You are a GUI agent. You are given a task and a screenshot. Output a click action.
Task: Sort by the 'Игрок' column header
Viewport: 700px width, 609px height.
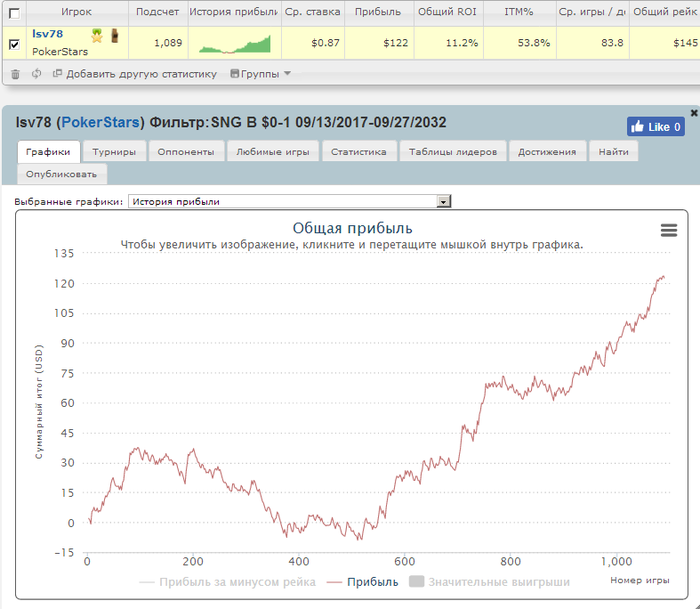click(x=77, y=12)
